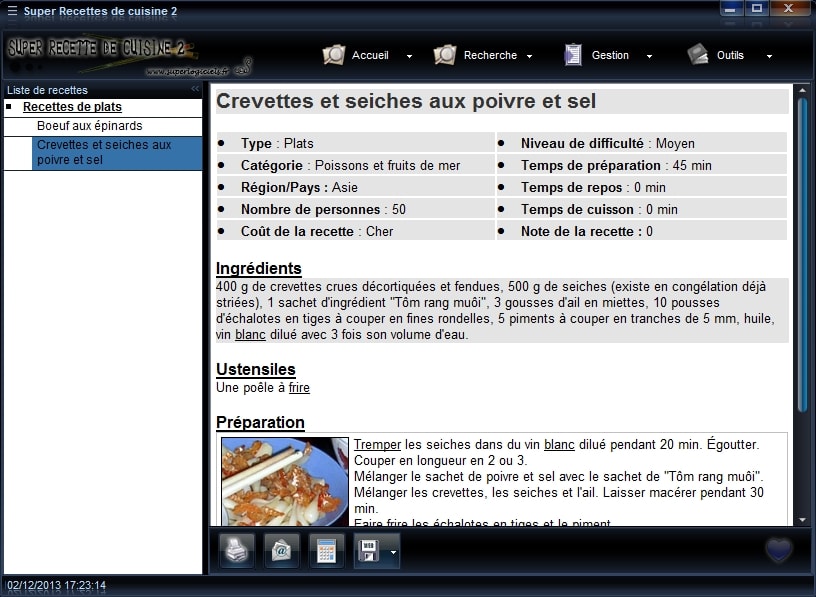Click the Outils icon in the menu bar
816x597 pixels.
tap(697, 55)
